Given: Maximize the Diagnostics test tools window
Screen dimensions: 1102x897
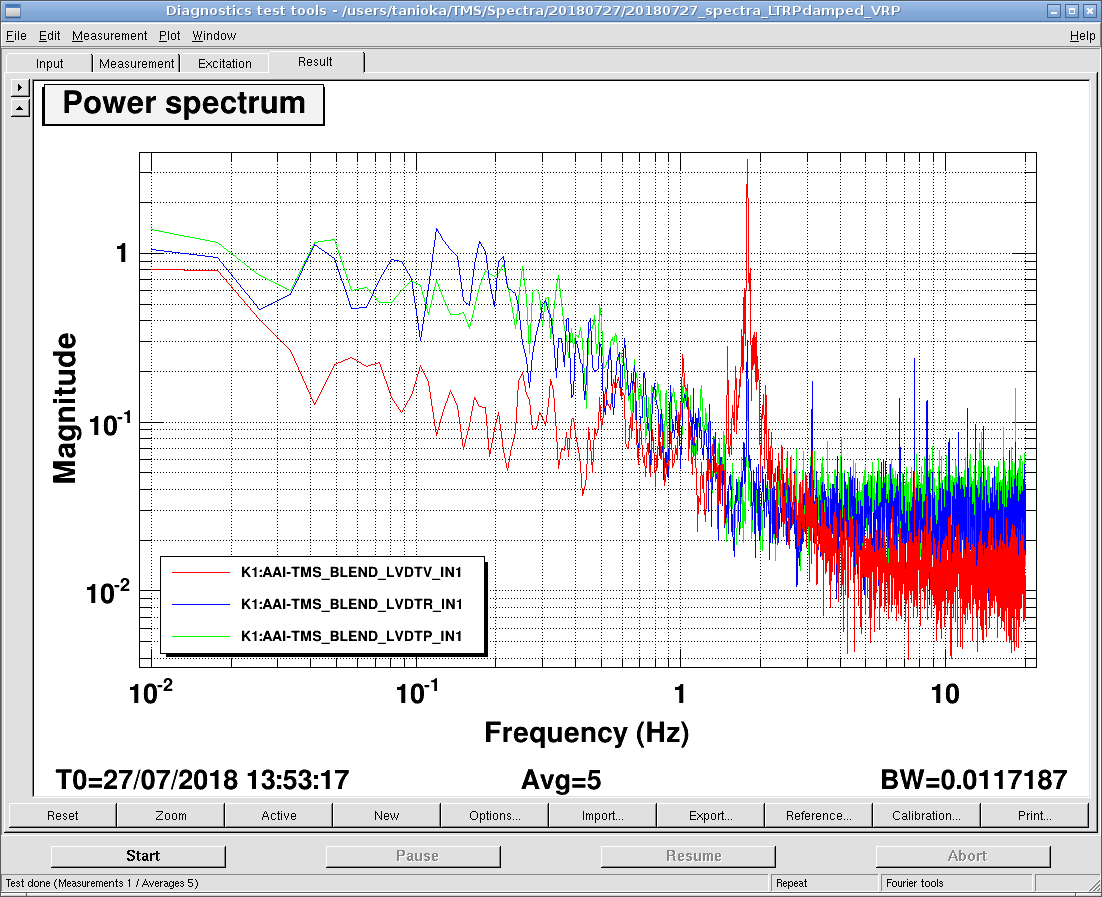Looking at the screenshot, I should tap(1071, 11).
